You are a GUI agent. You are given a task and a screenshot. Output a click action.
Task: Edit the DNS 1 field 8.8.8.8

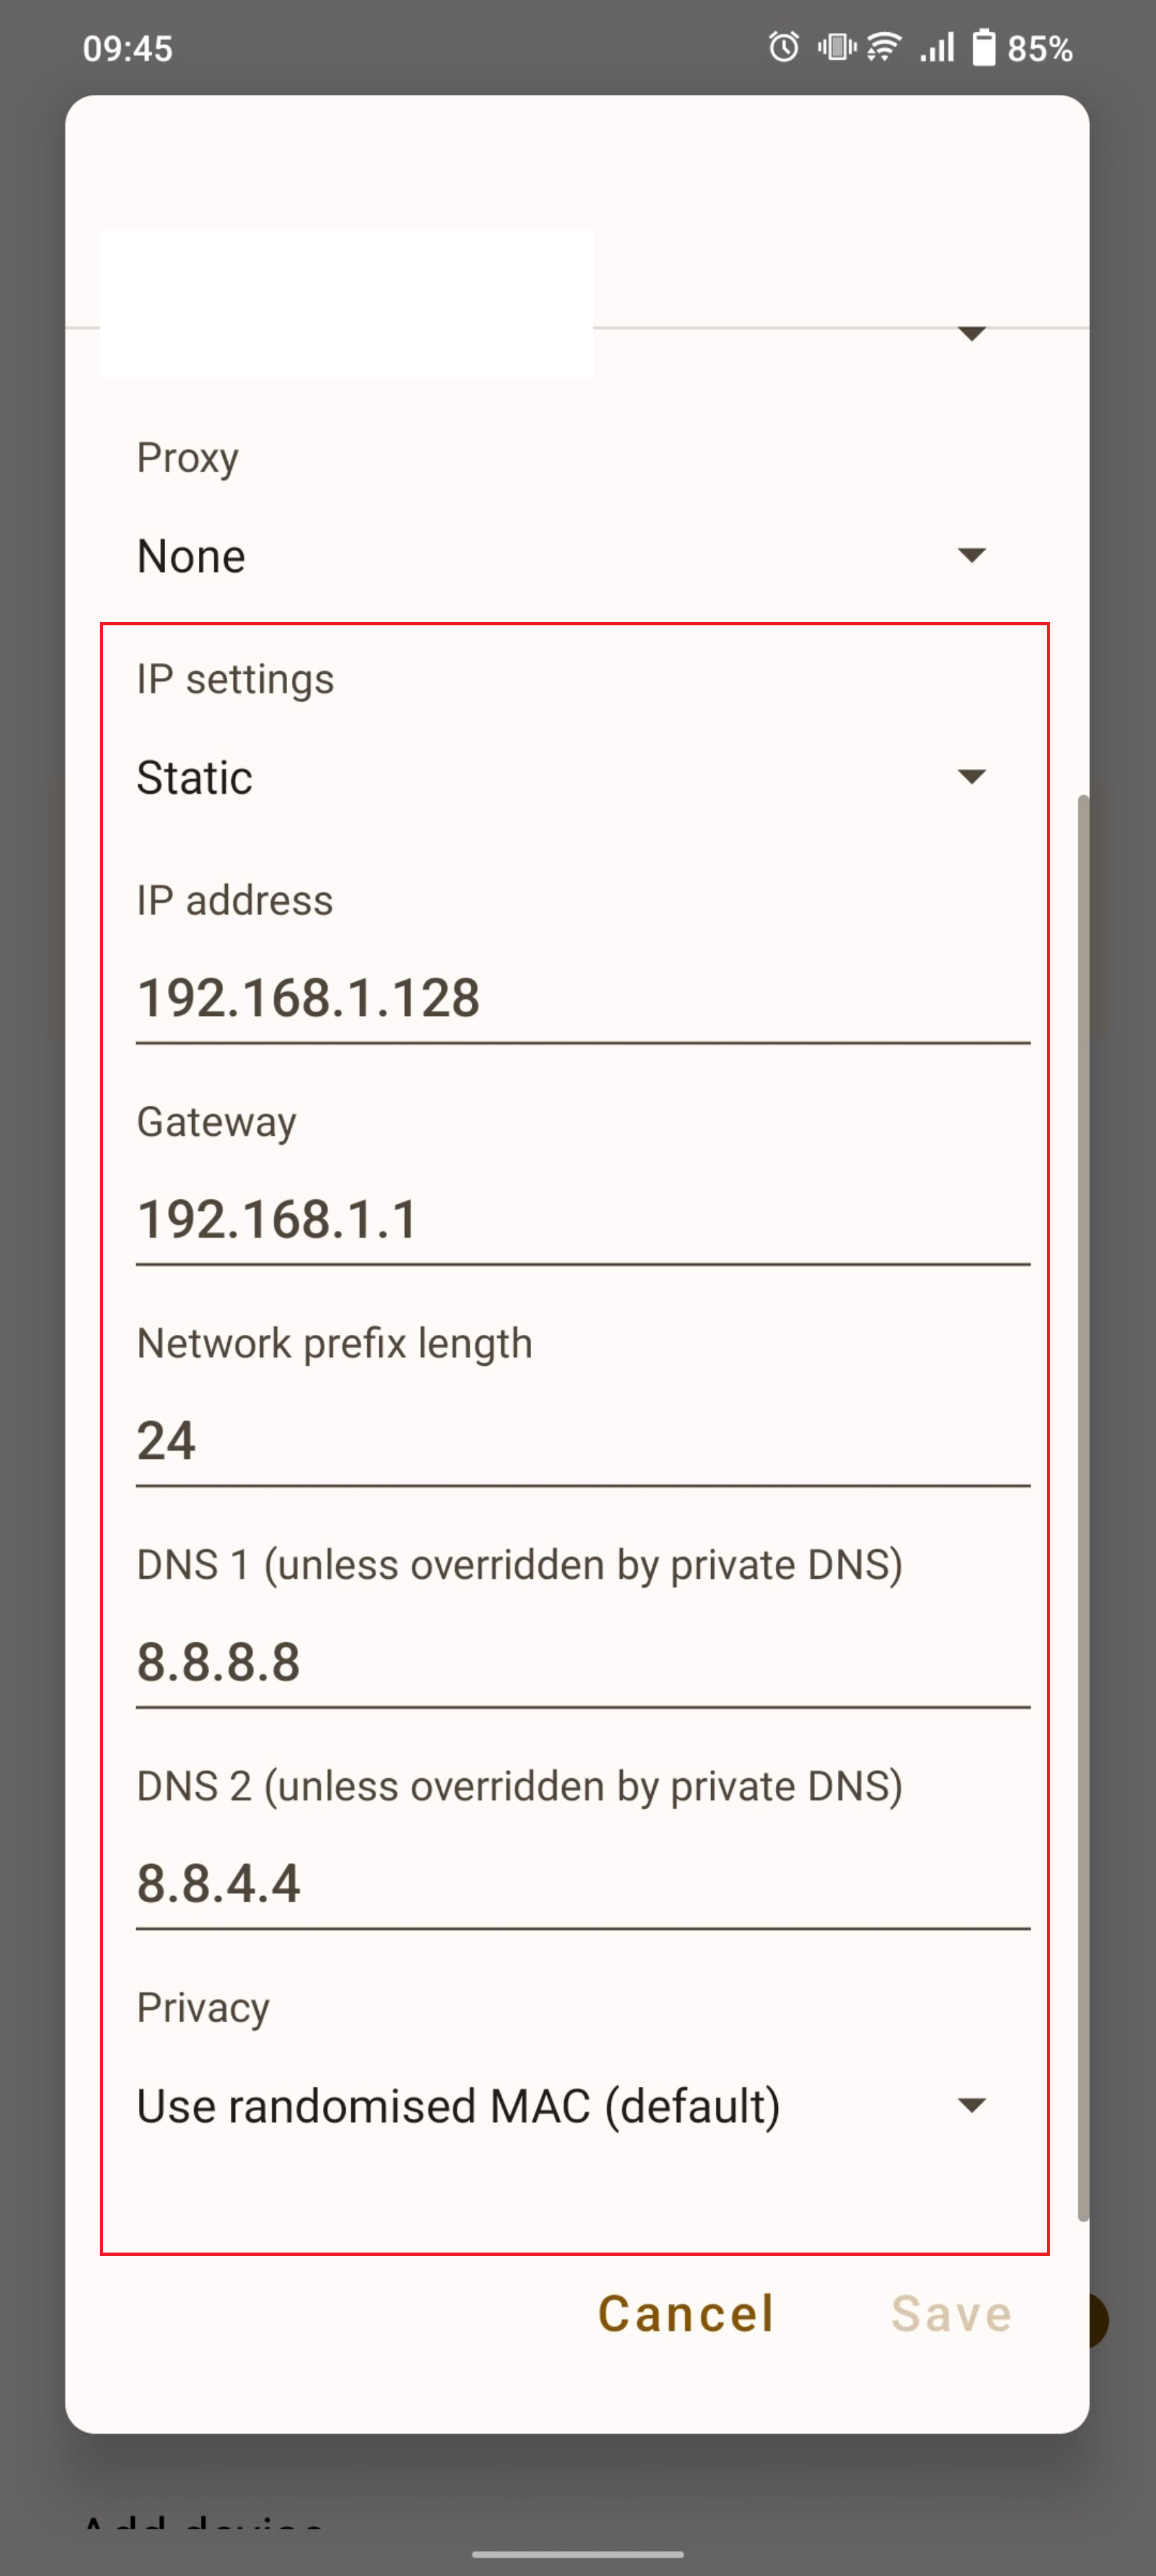(583, 1662)
